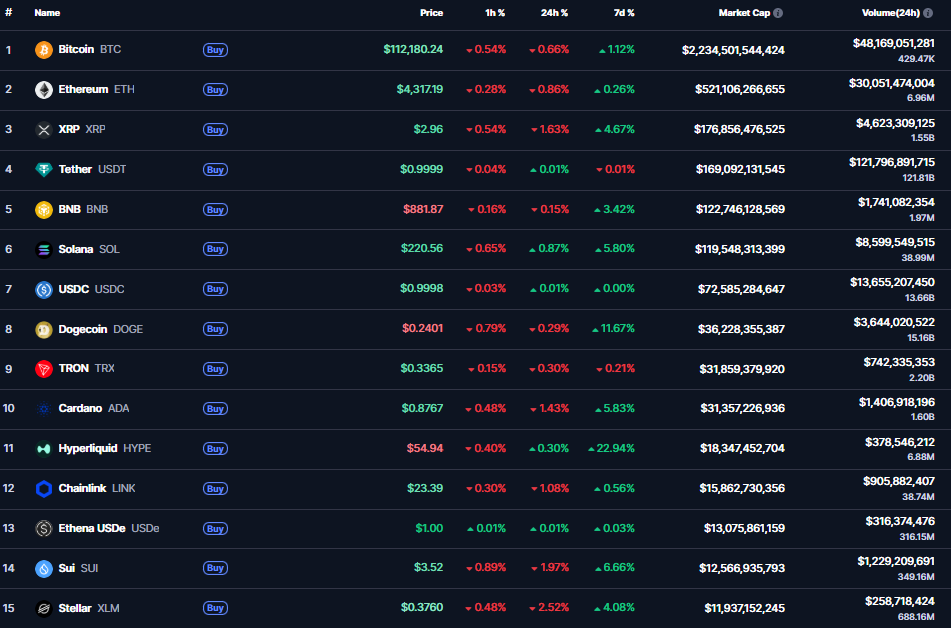Click the TRON logo icon
This screenshot has height=628, width=951.
coord(44,369)
